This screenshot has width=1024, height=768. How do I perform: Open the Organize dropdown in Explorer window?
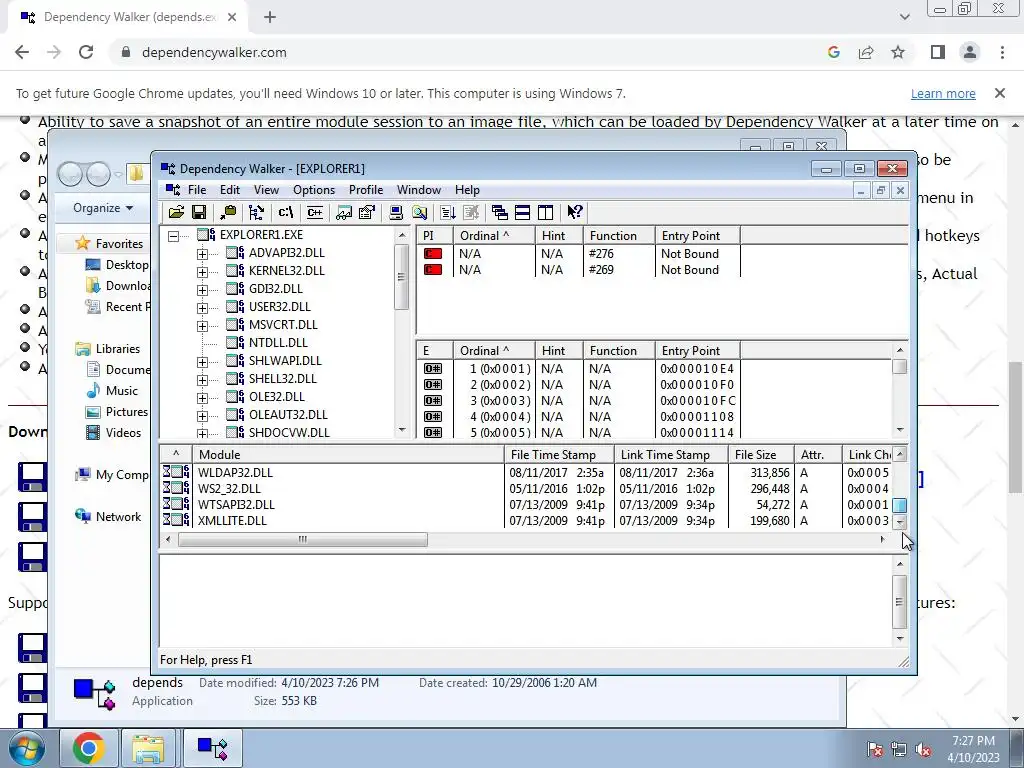pos(103,208)
